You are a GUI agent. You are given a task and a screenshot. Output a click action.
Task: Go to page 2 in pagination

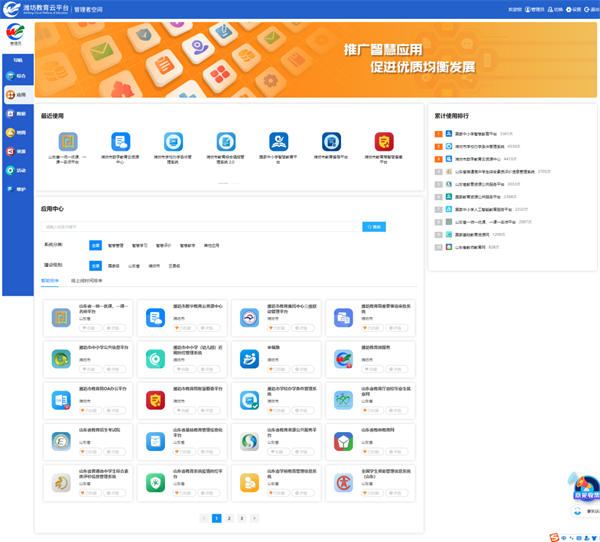coord(229,518)
